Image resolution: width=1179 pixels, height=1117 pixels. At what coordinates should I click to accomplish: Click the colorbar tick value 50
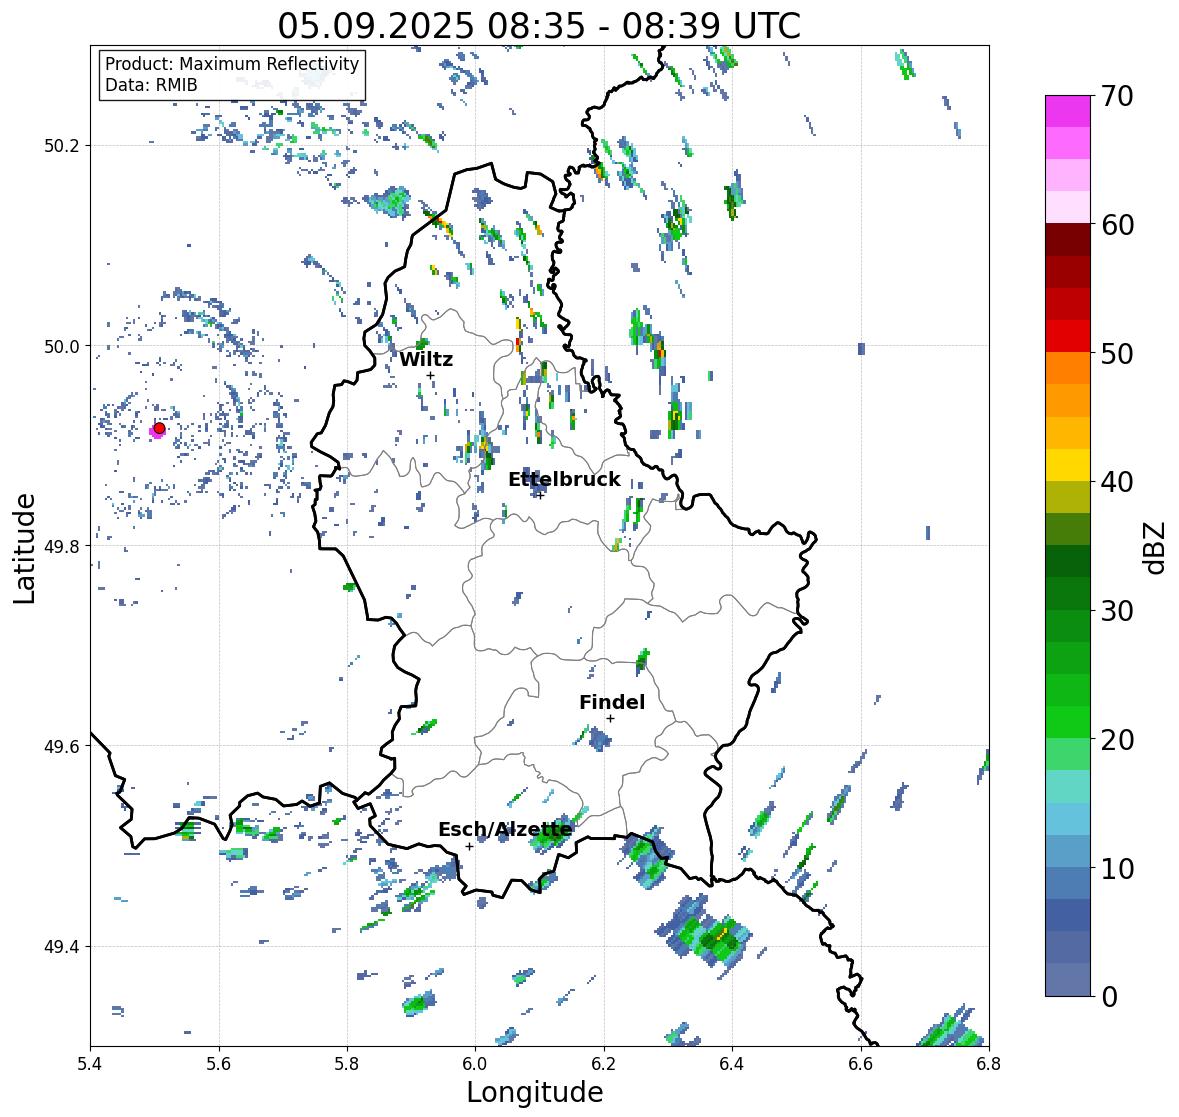(x=1117, y=353)
